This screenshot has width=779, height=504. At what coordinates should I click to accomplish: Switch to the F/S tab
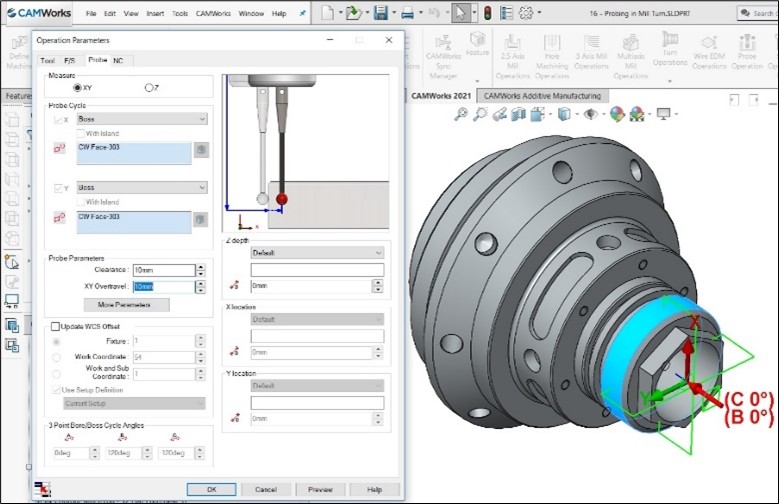70,61
